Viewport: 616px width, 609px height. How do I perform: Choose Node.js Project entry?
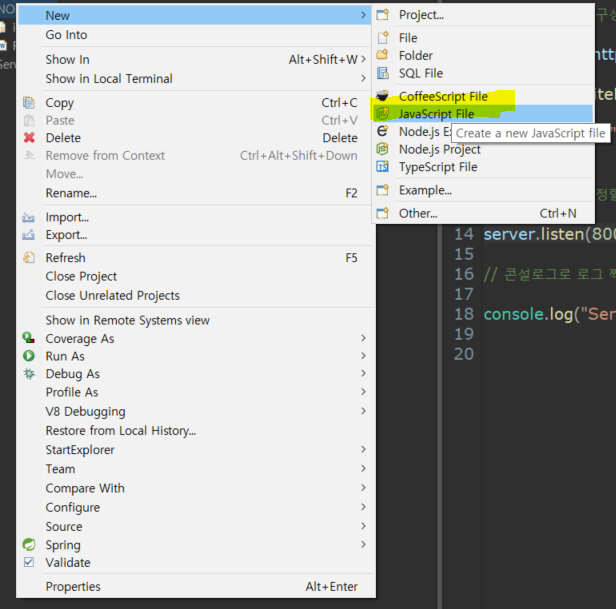pos(483,149)
